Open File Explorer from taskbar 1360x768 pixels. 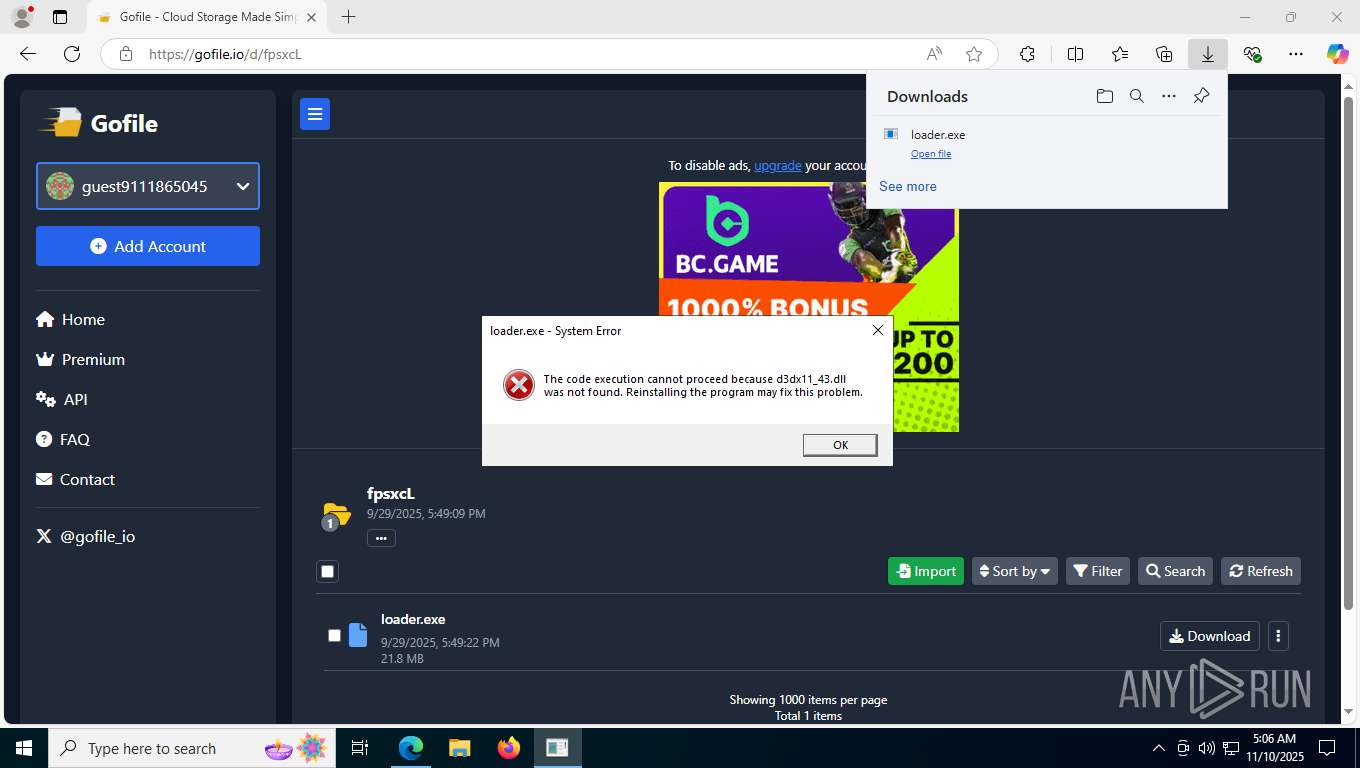(x=459, y=748)
